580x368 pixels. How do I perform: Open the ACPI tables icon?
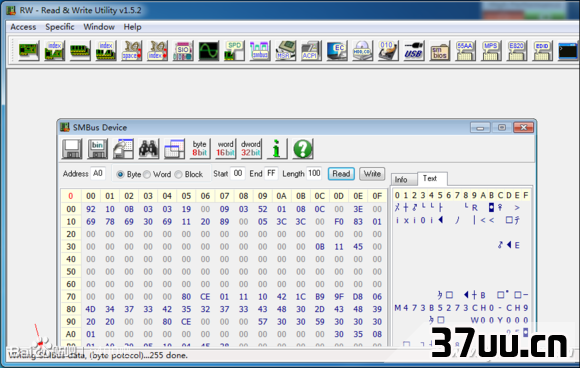click(x=311, y=51)
